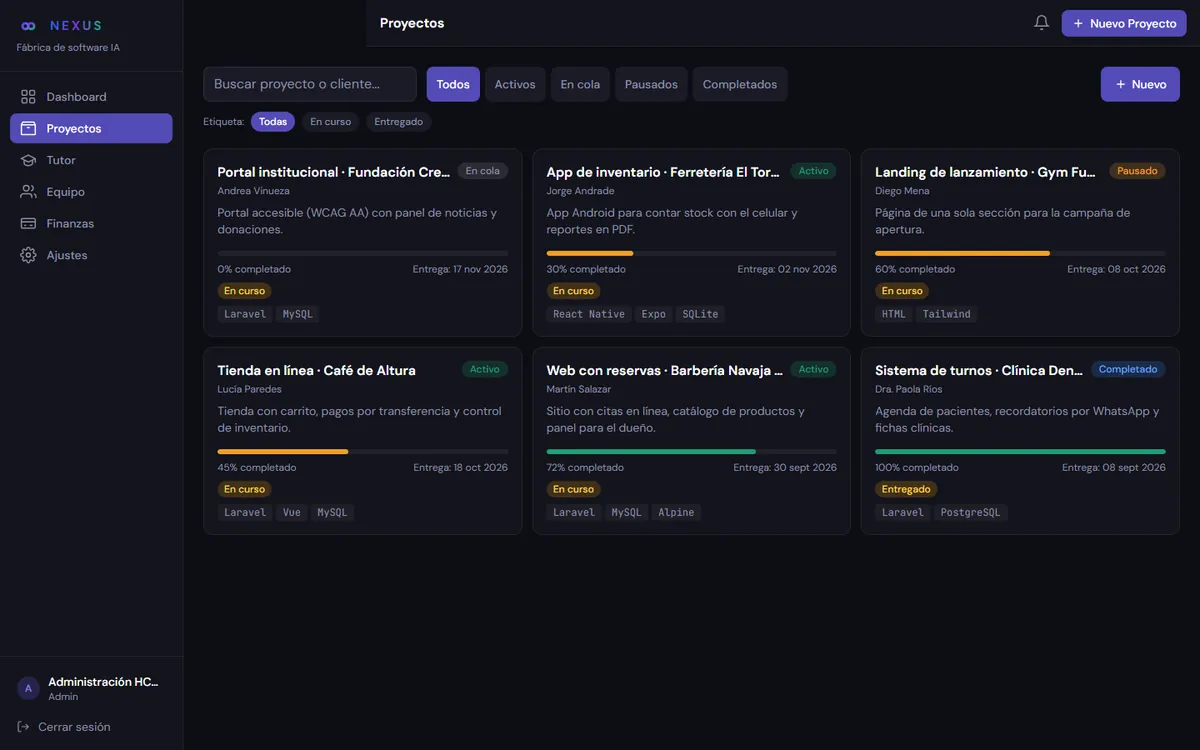Focus the Buscar proyecto o cliente field
1200x750 pixels.
(x=310, y=84)
